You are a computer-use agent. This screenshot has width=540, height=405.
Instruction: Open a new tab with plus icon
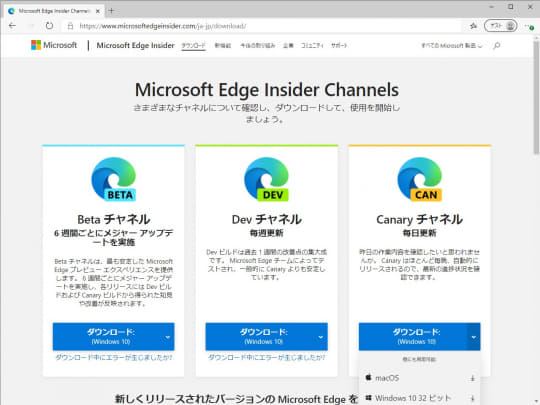pos(111,11)
